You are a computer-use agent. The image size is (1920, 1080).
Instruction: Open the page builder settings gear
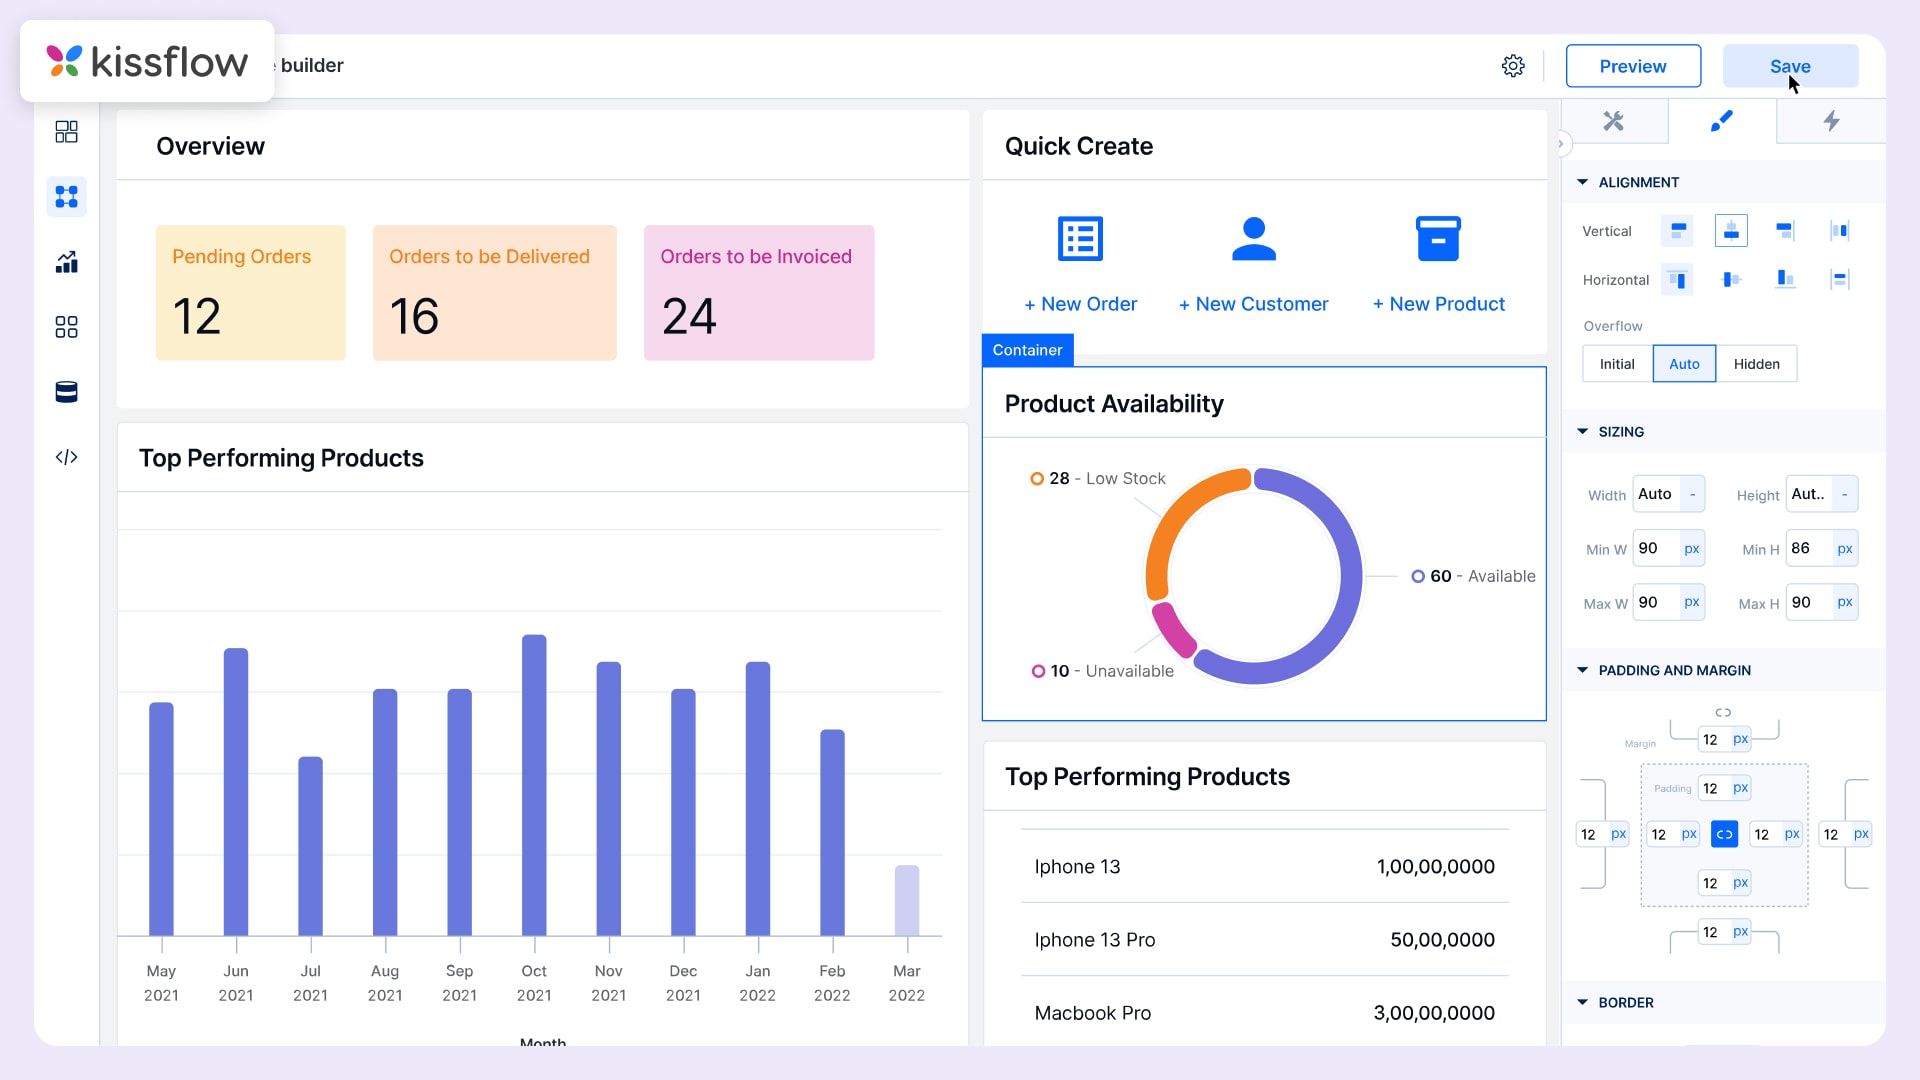(x=1513, y=65)
